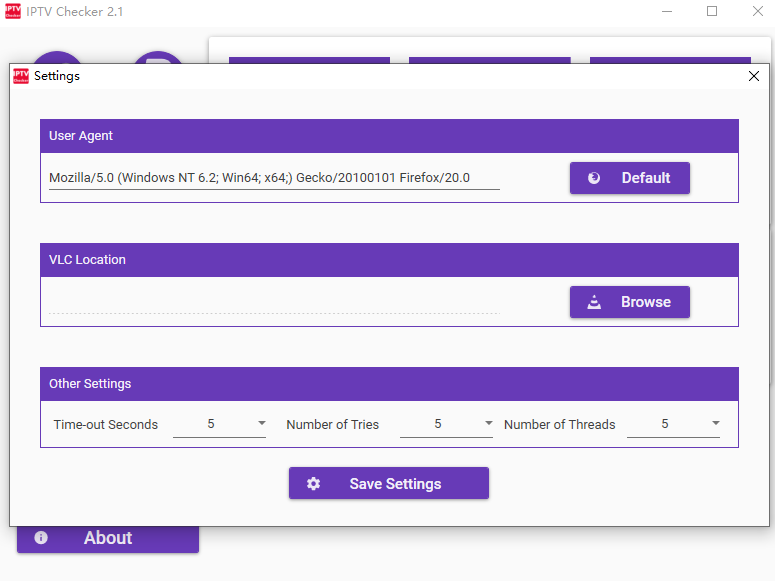Focus the User Agent text field
Screen dimensions: 775x581
coord(273,178)
